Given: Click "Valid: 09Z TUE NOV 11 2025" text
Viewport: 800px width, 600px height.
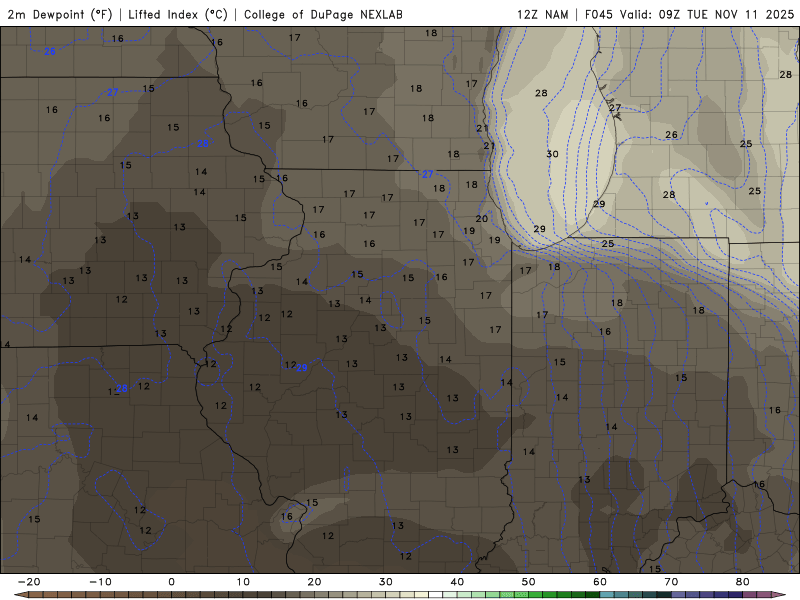Looking at the screenshot, I should coord(707,14).
